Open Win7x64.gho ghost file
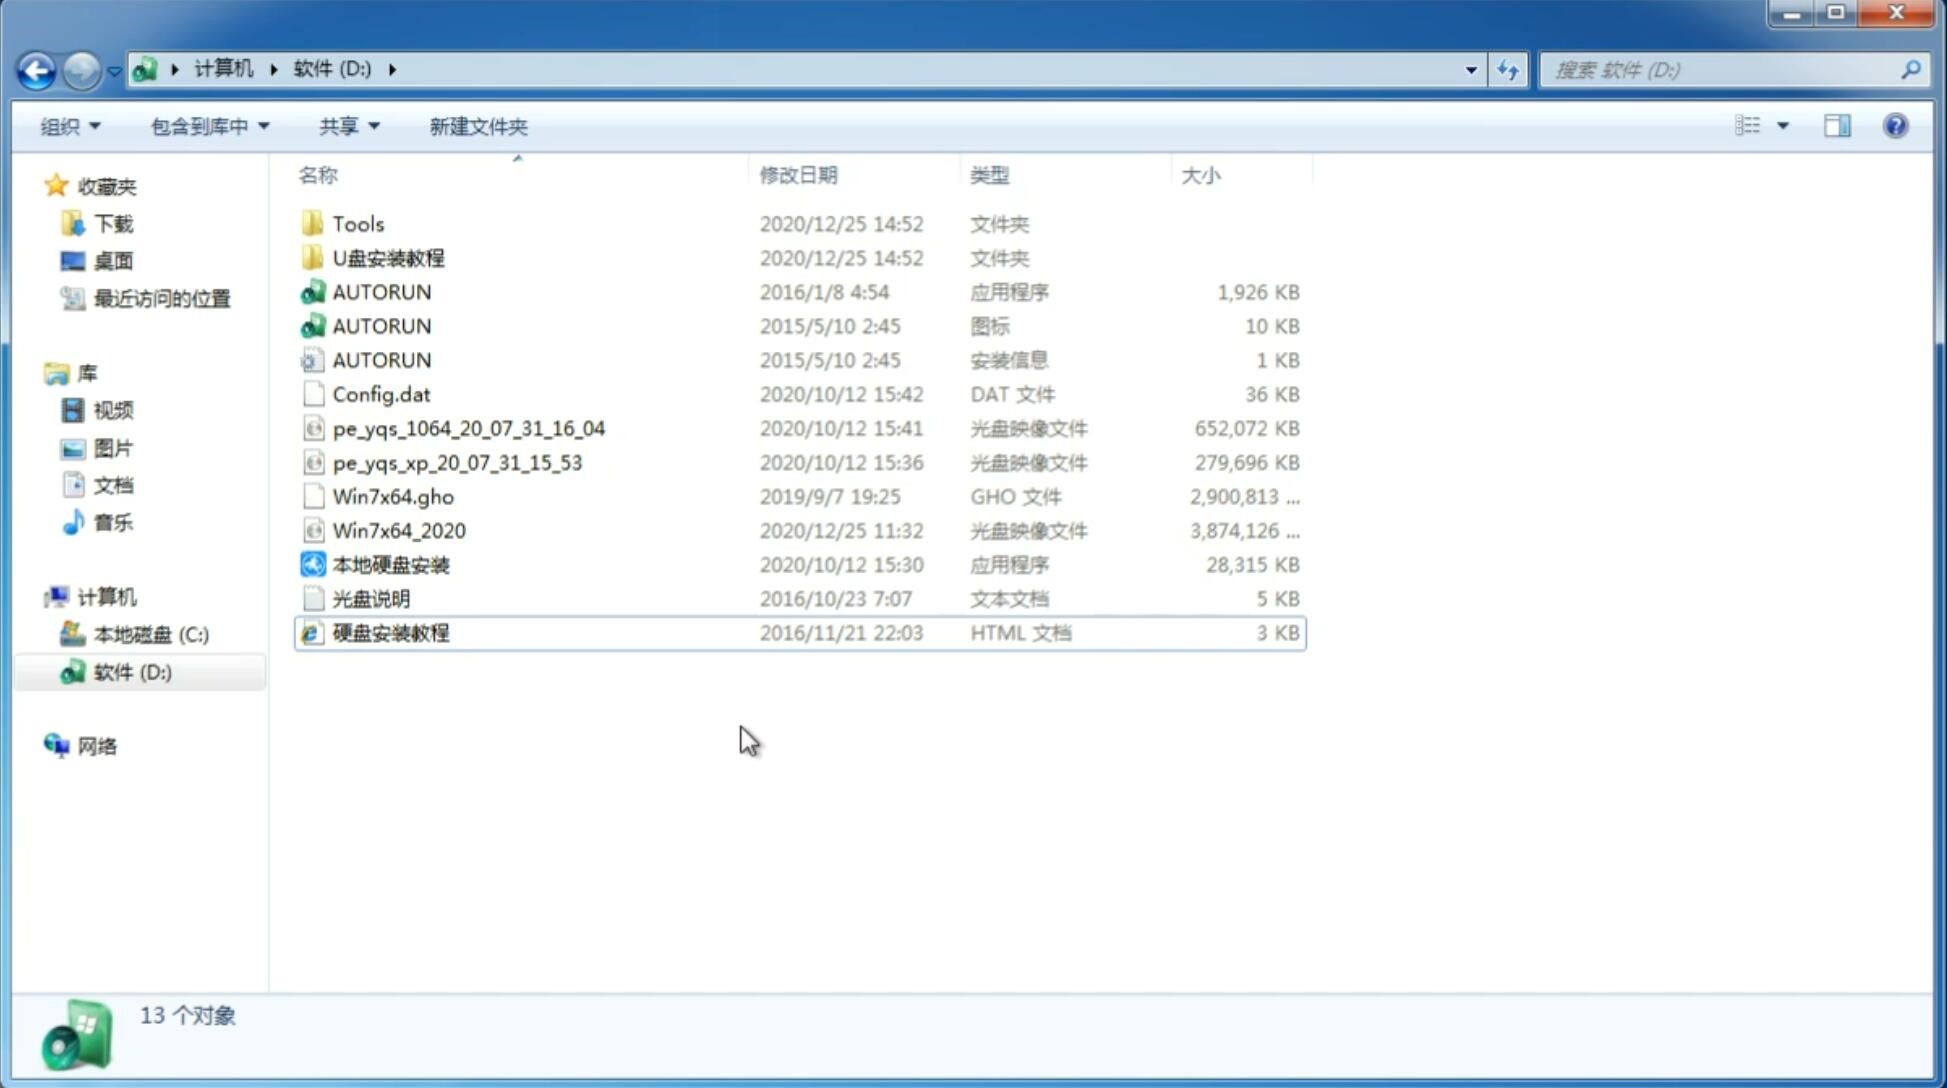The image size is (1947, 1088). point(393,496)
